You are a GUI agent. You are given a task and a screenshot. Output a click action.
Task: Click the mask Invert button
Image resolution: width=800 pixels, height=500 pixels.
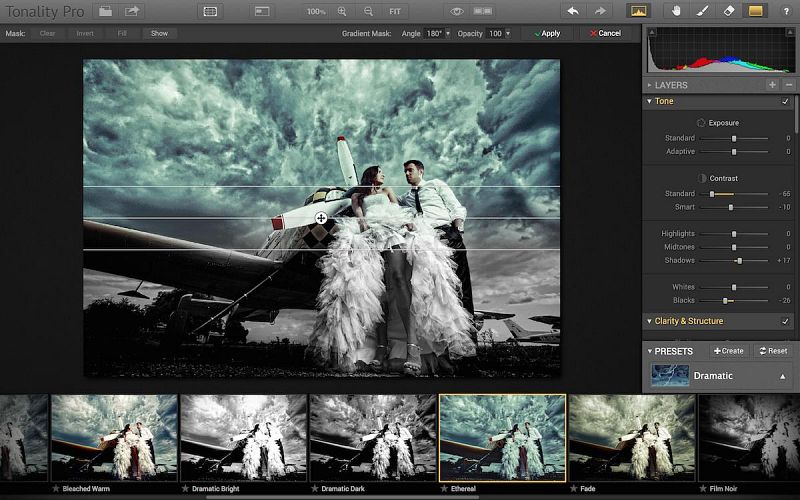85,33
